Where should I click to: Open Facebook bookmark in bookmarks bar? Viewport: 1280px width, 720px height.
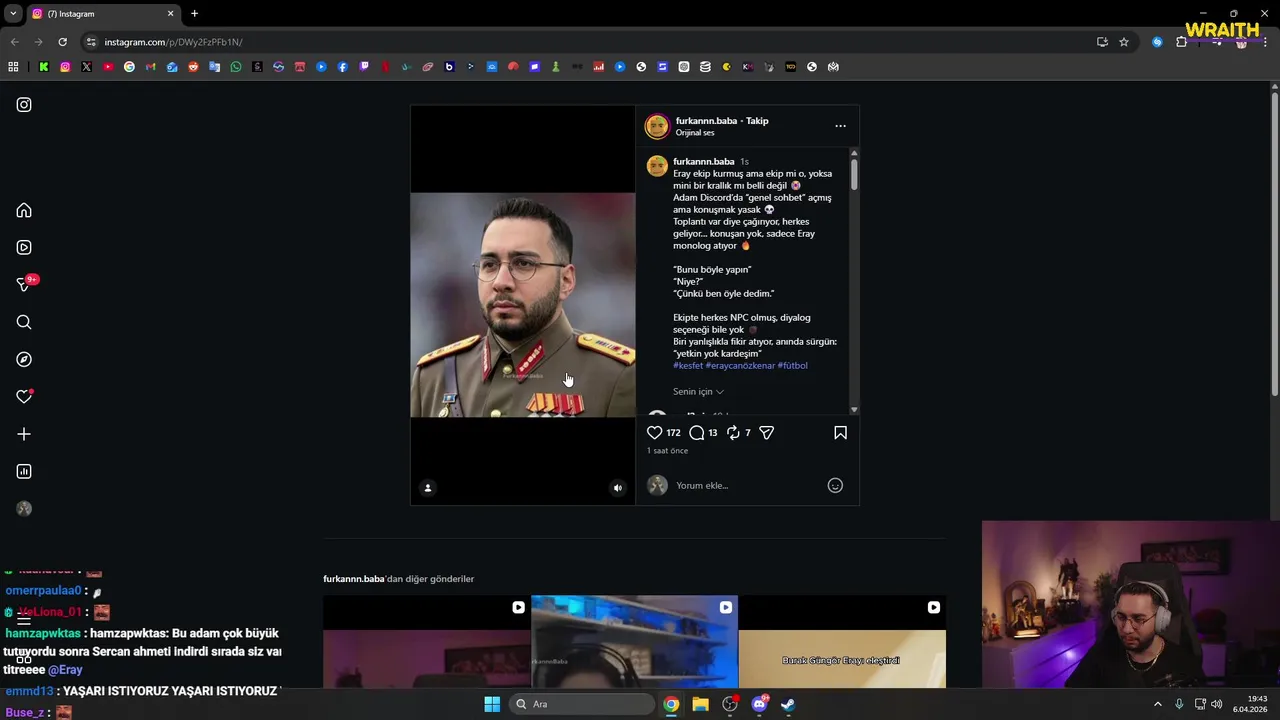(343, 67)
